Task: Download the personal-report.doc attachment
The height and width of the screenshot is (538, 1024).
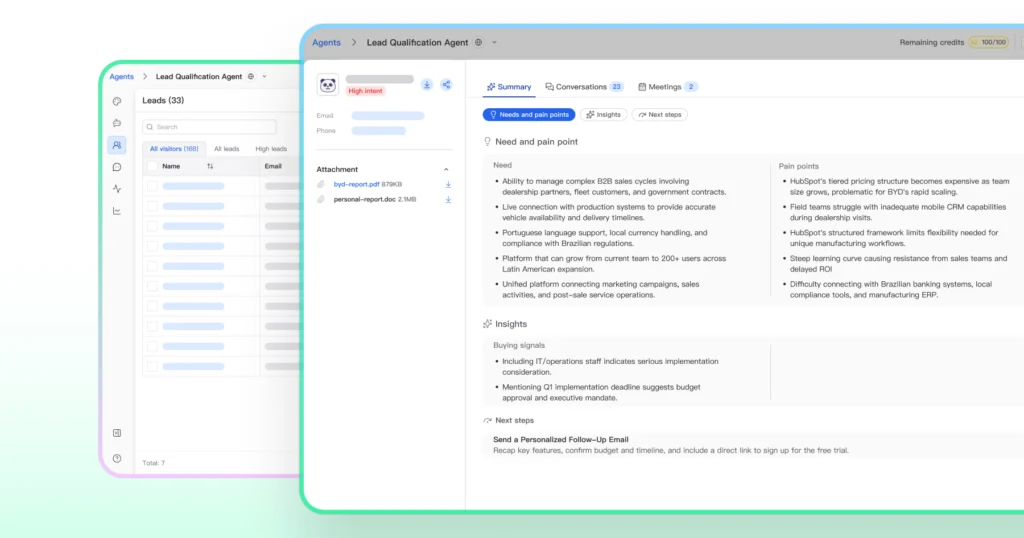Action: pos(448,200)
